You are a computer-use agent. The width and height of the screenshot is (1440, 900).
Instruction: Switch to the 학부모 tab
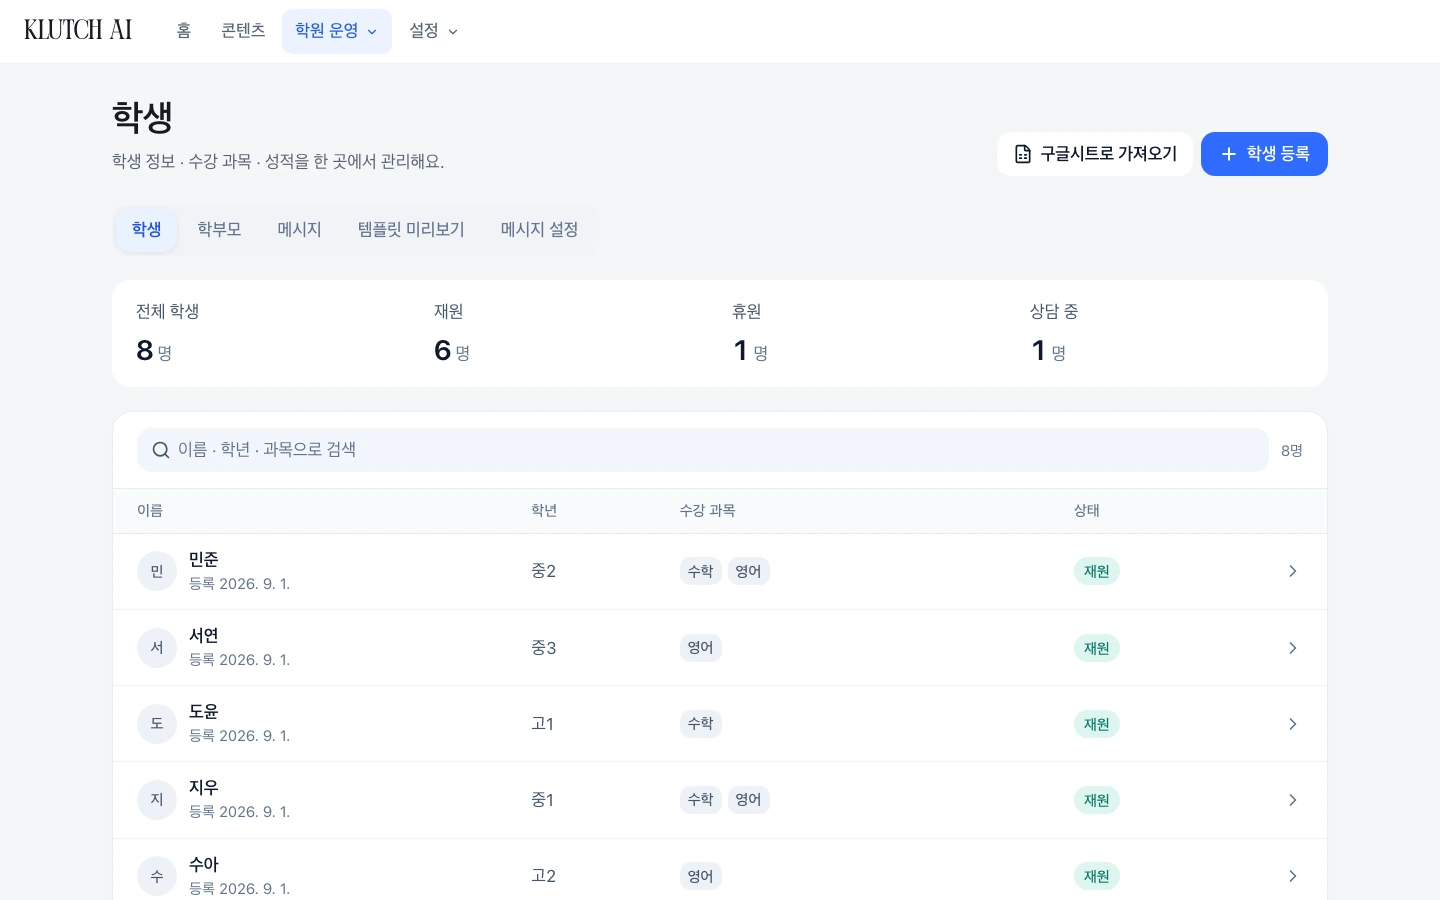[x=219, y=230]
